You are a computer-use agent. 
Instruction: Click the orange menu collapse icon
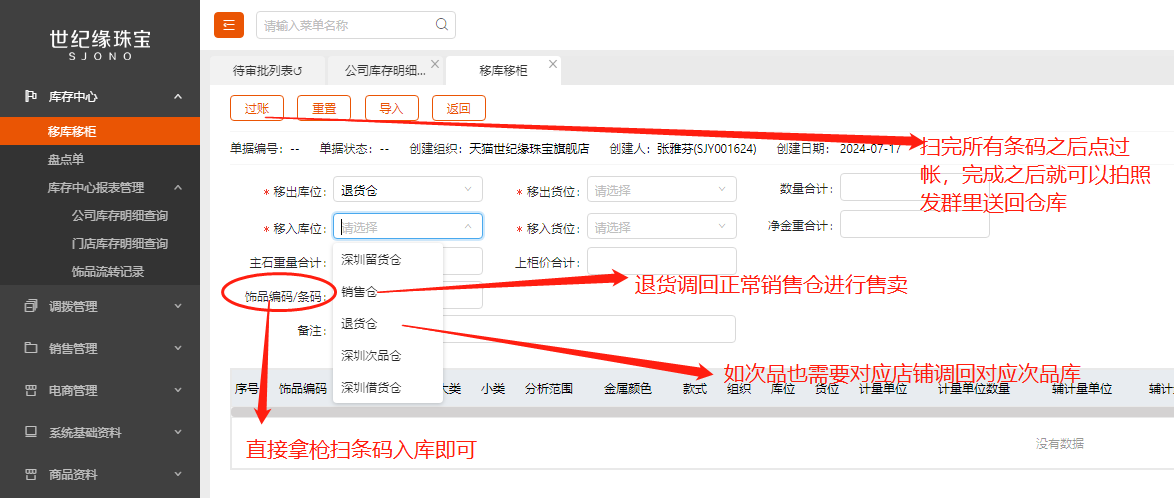pyautogui.click(x=229, y=25)
